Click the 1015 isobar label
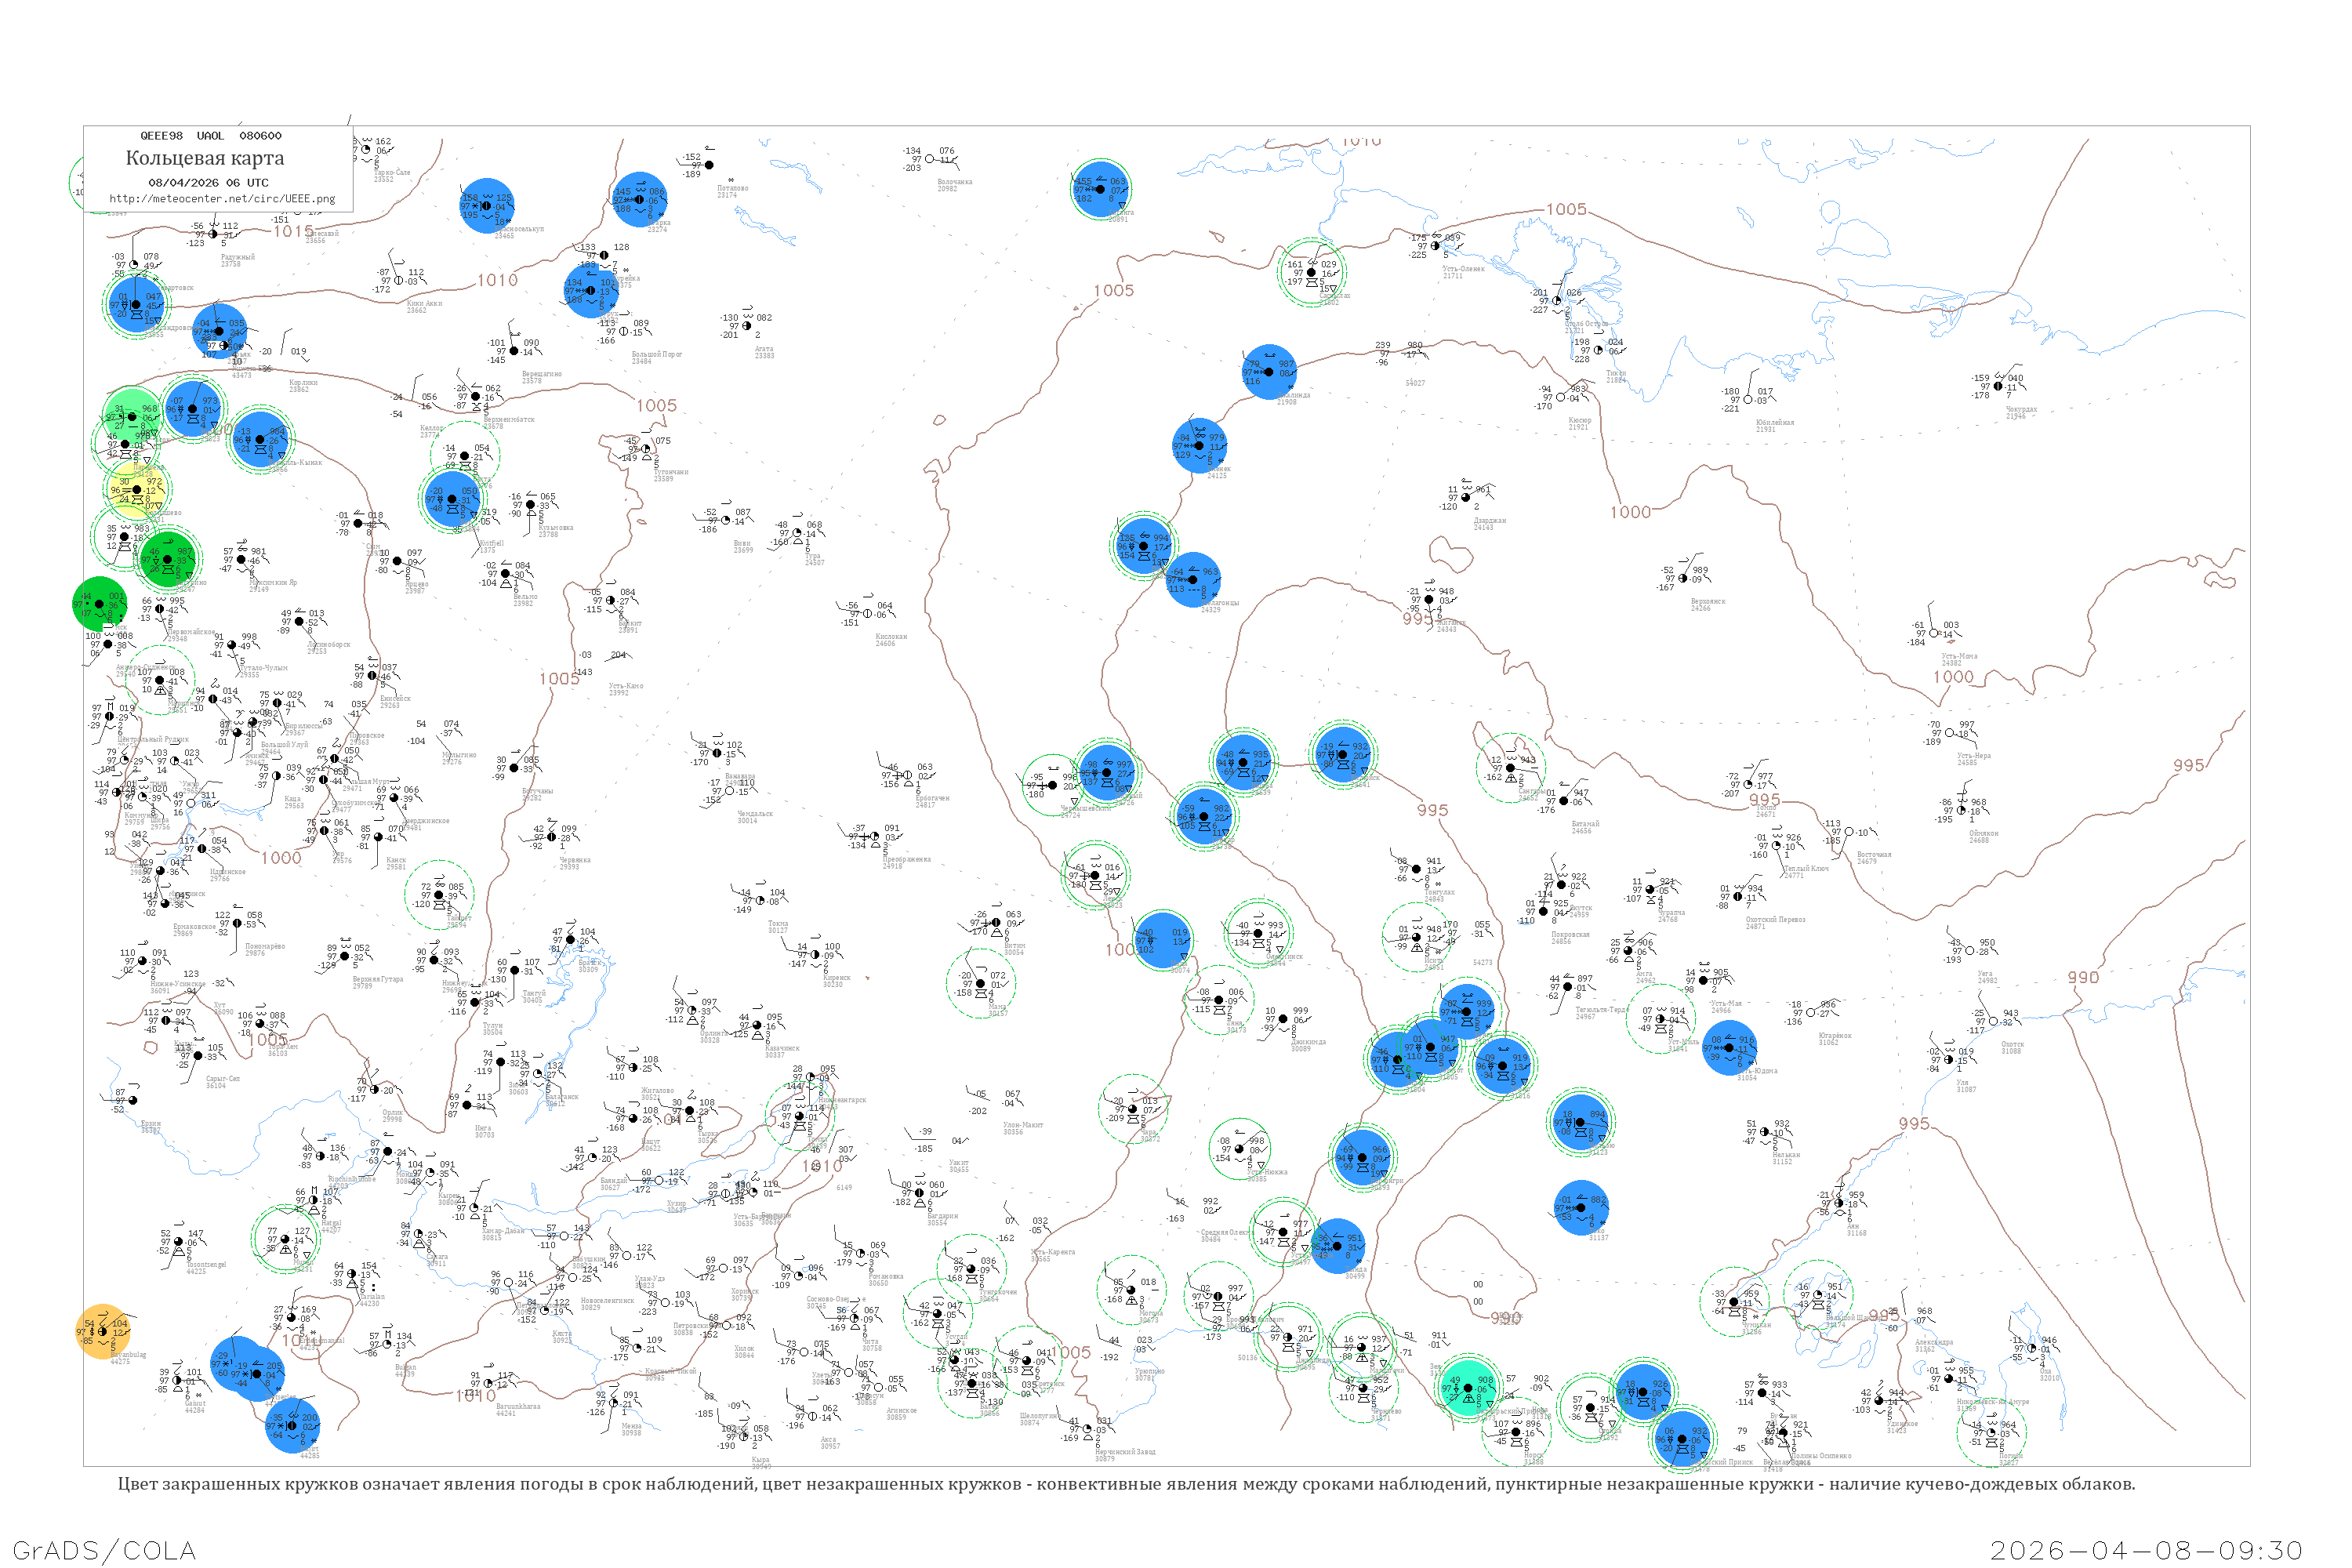 point(294,231)
